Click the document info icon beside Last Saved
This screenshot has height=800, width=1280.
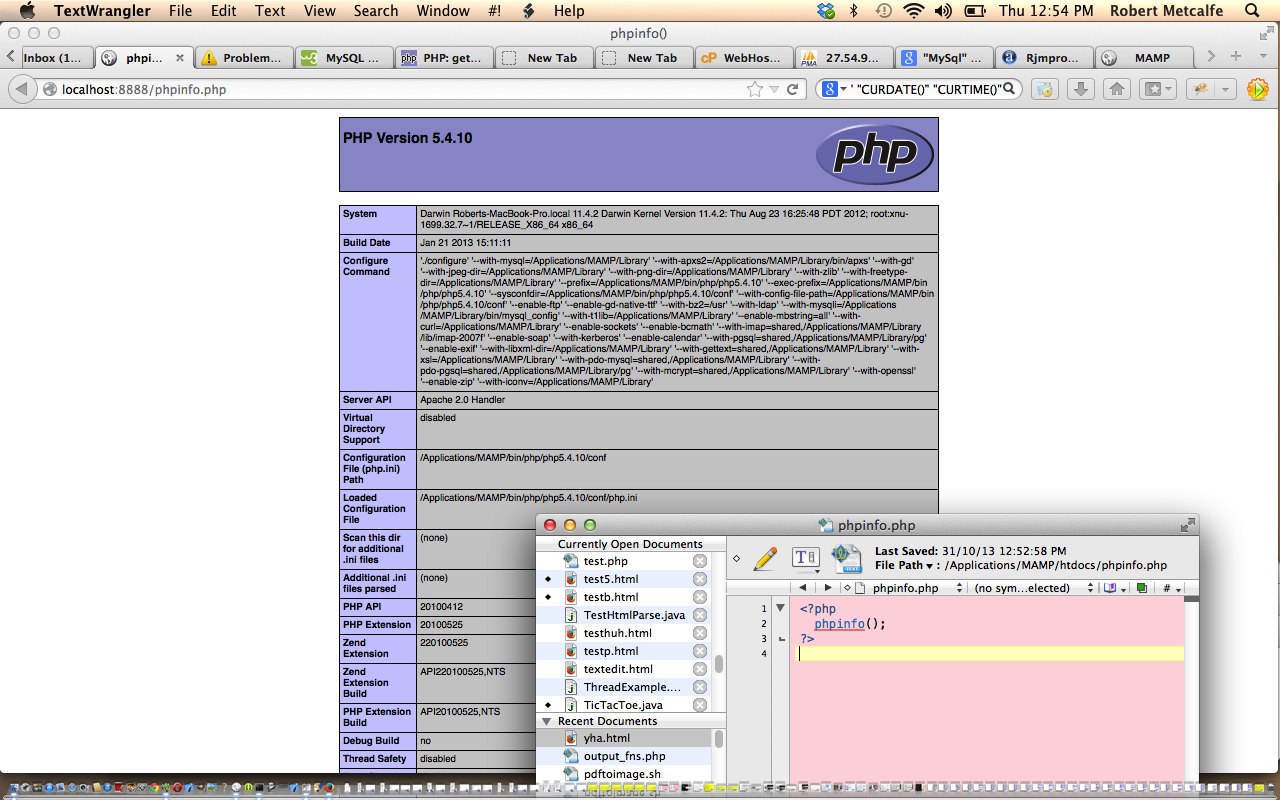(847, 558)
